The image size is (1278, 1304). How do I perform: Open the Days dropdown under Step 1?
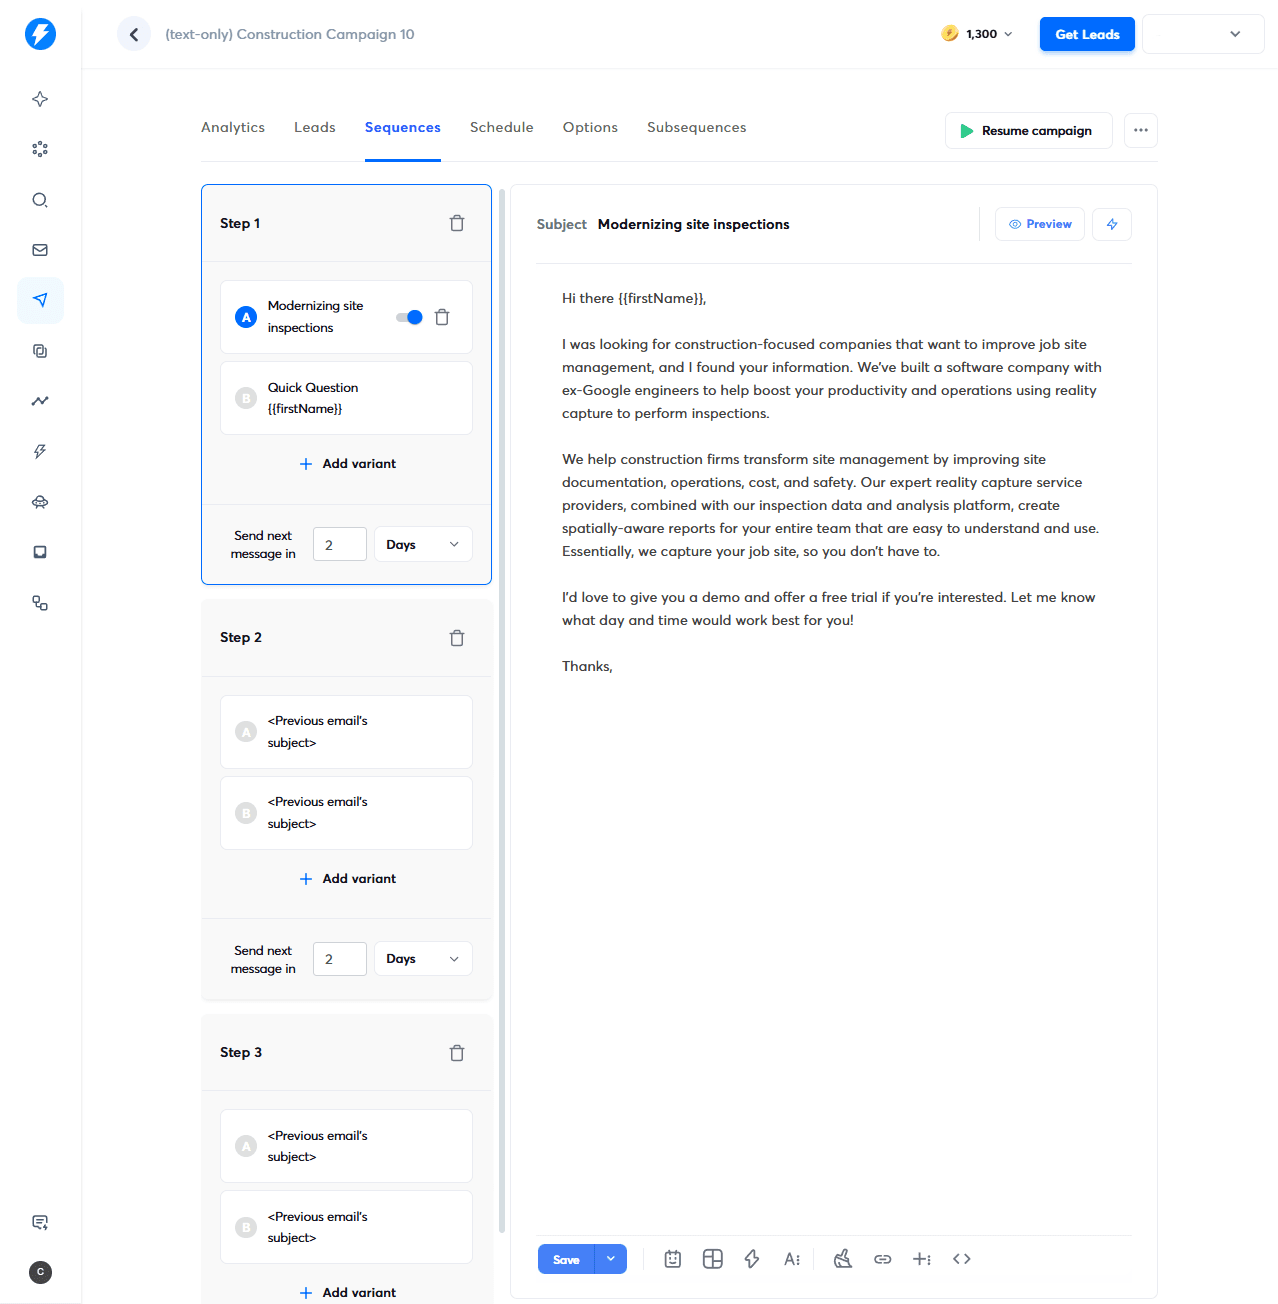[422, 543]
